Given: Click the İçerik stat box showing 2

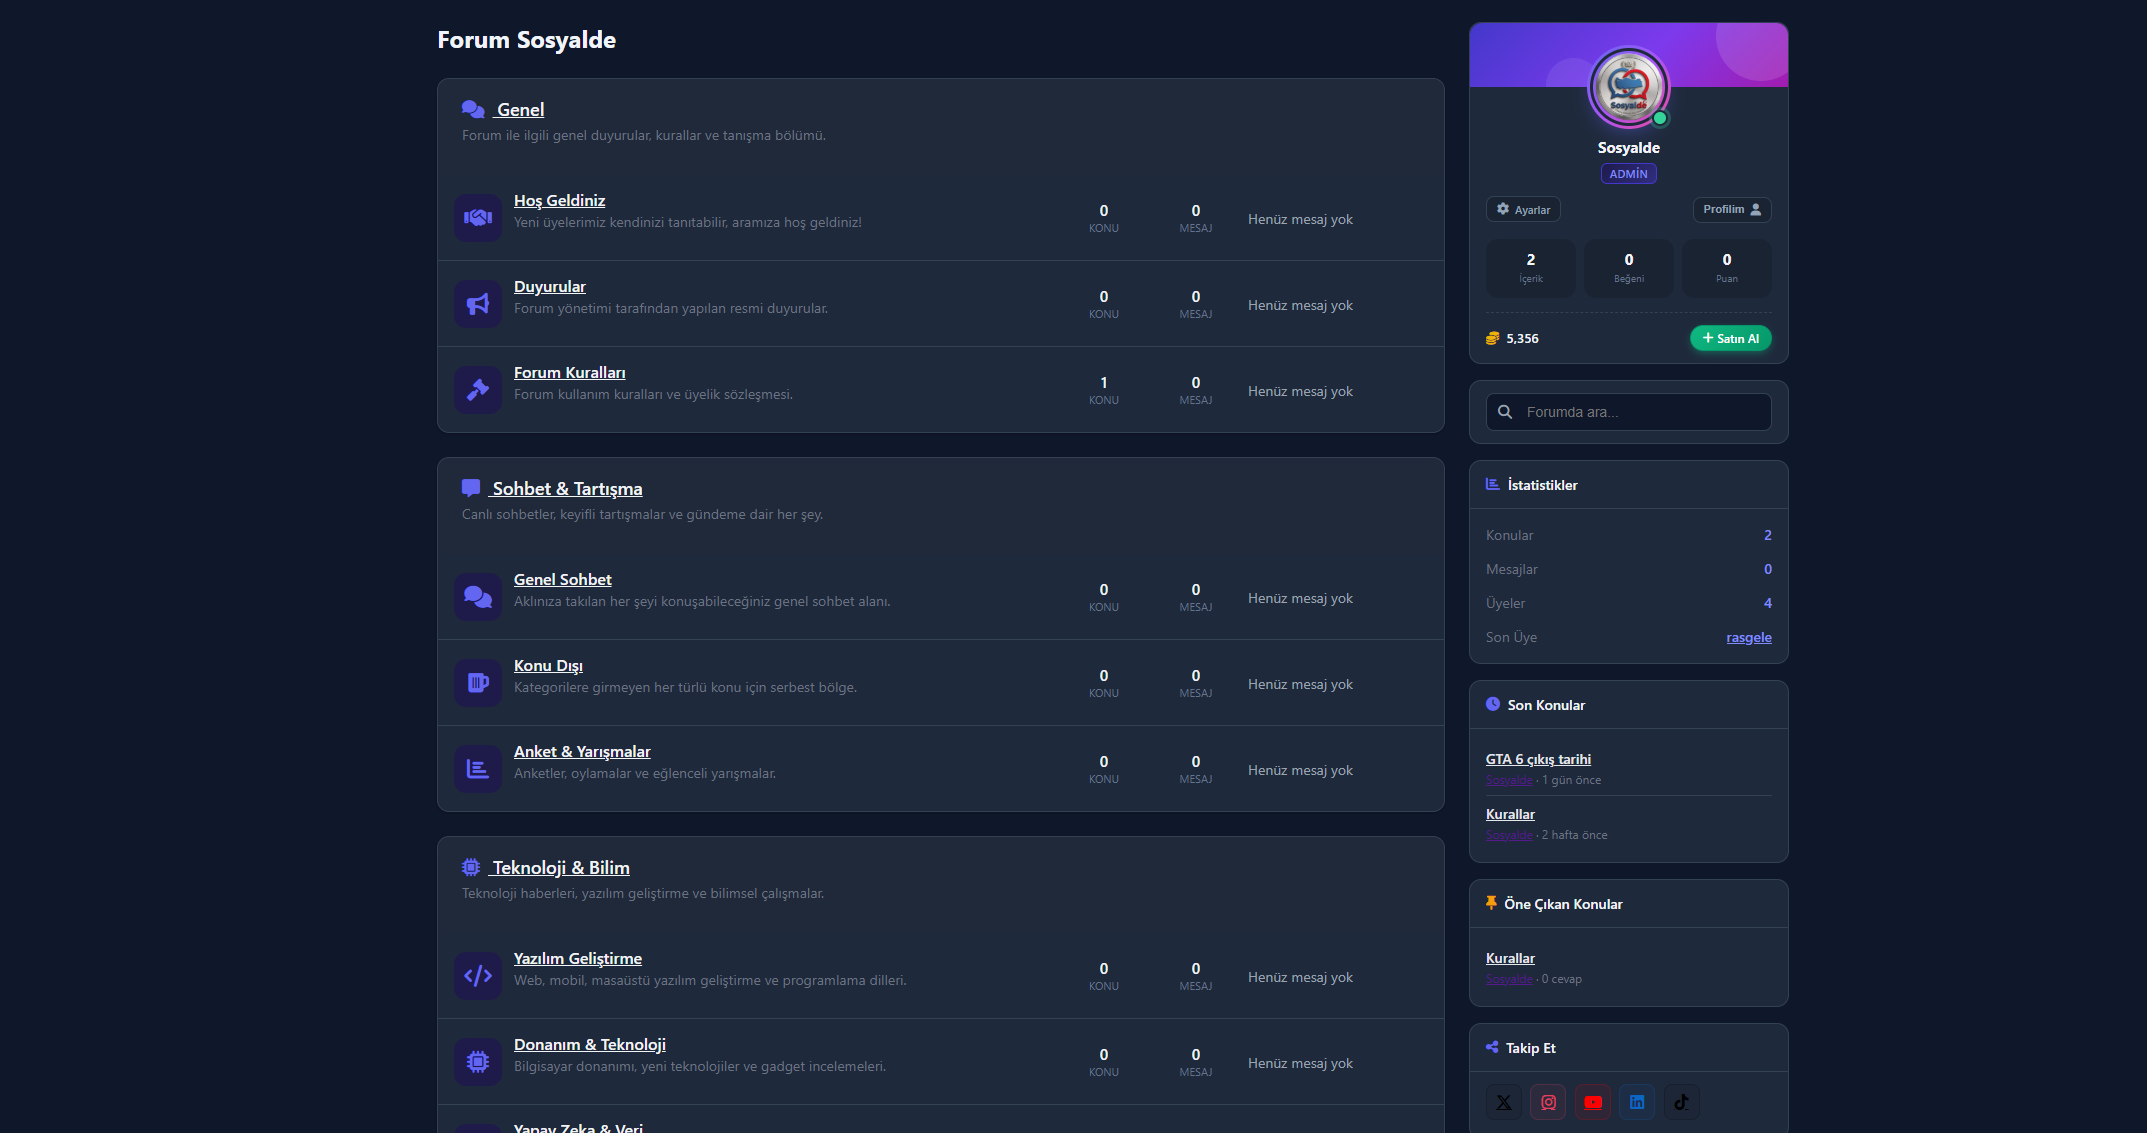Looking at the screenshot, I should click(1531, 268).
